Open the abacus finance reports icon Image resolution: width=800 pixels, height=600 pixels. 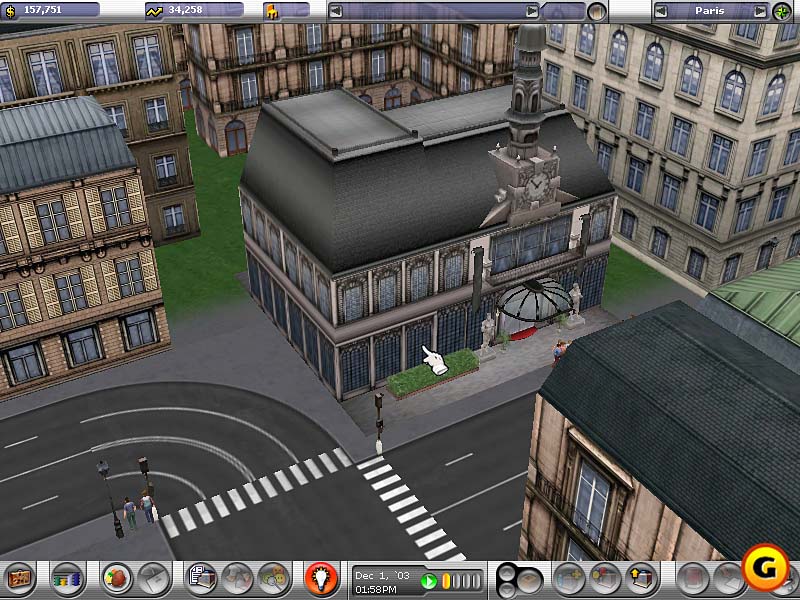point(67,579)
